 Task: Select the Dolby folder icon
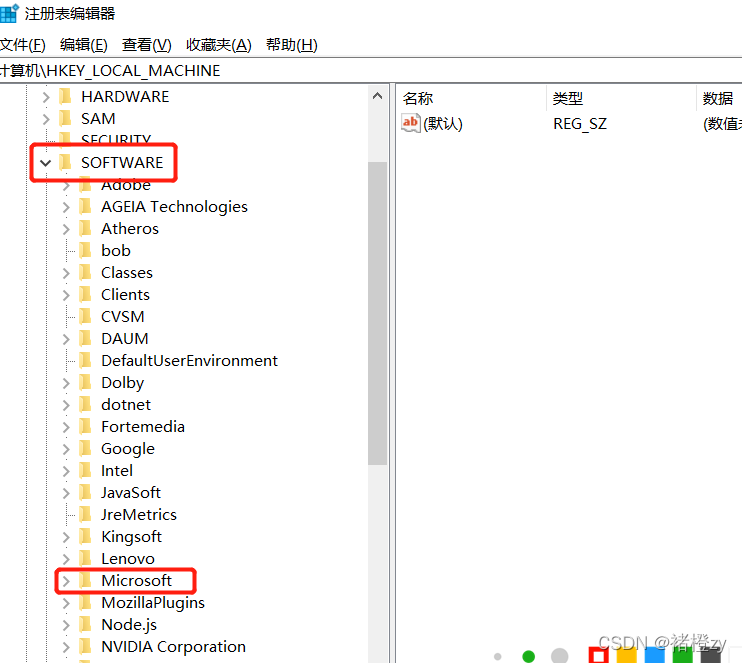(x=85, y=382)
